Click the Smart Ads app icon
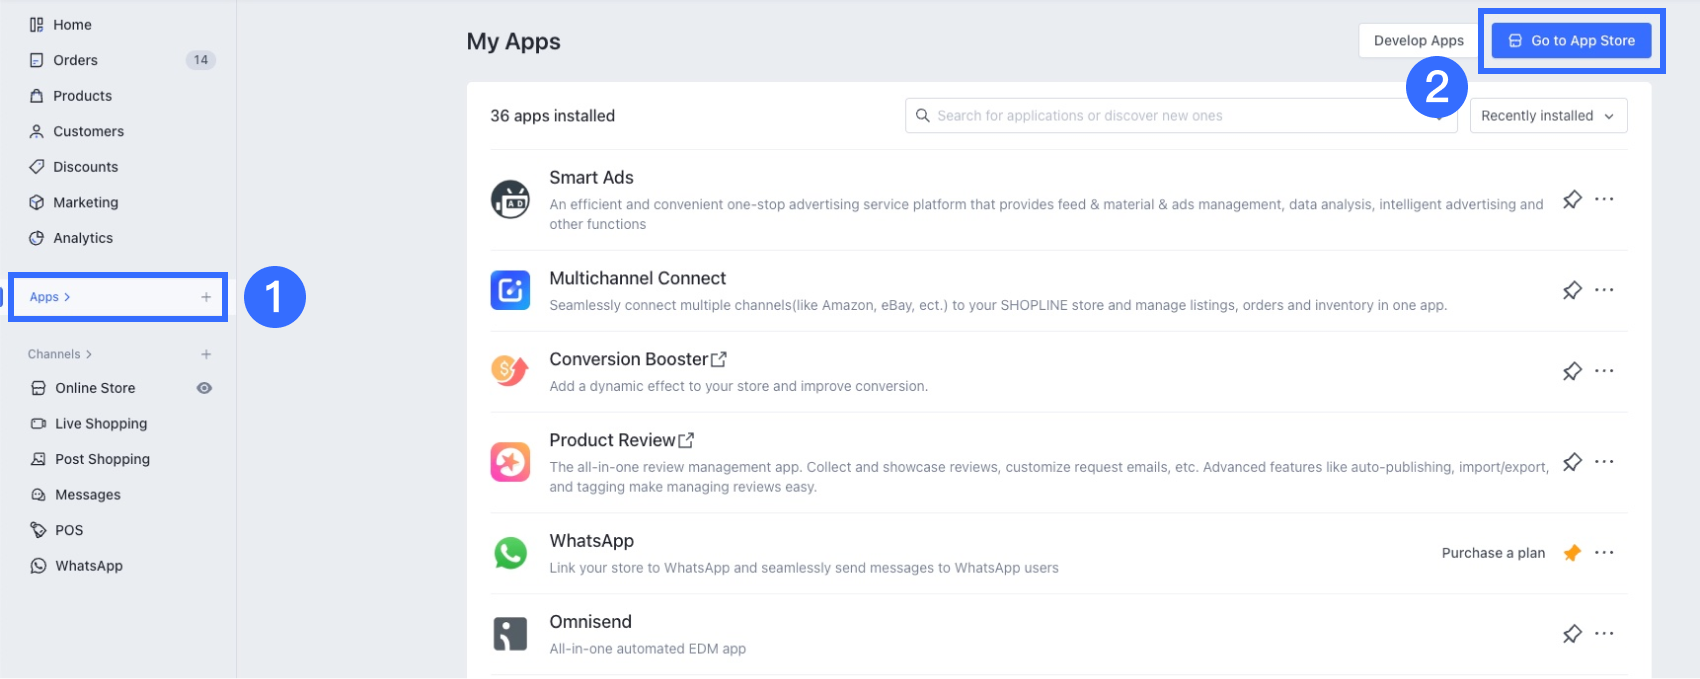This screenshot has height=679, width=1700. pos(510,199)
